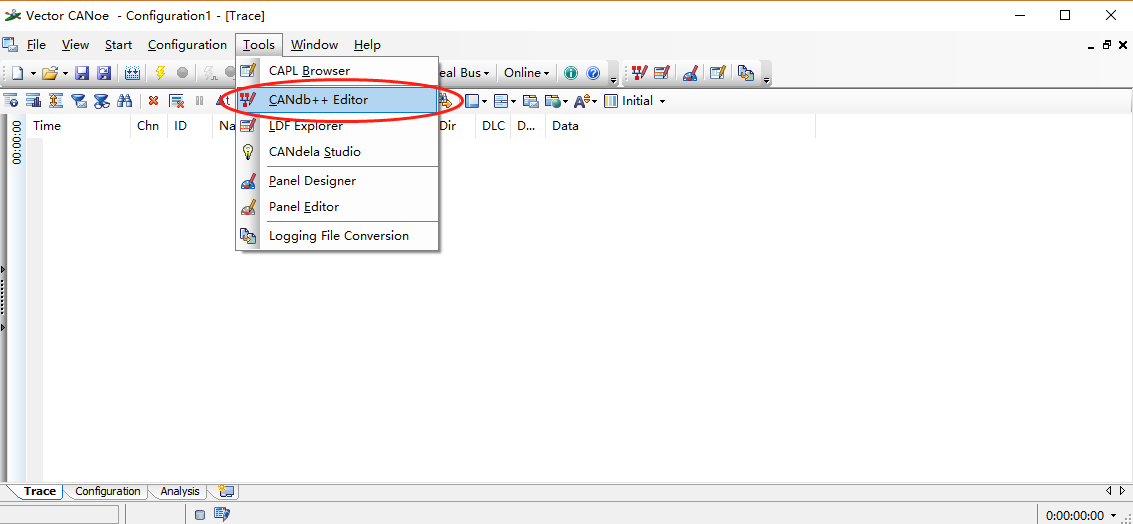Choose CANdb++ Editor in Tools menu
Image resolution: width=1133 pixels, height=524 pixels.
[337, 100]
